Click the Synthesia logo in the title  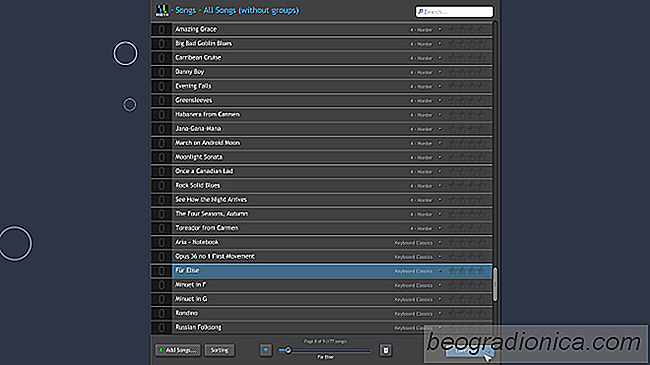162,10
